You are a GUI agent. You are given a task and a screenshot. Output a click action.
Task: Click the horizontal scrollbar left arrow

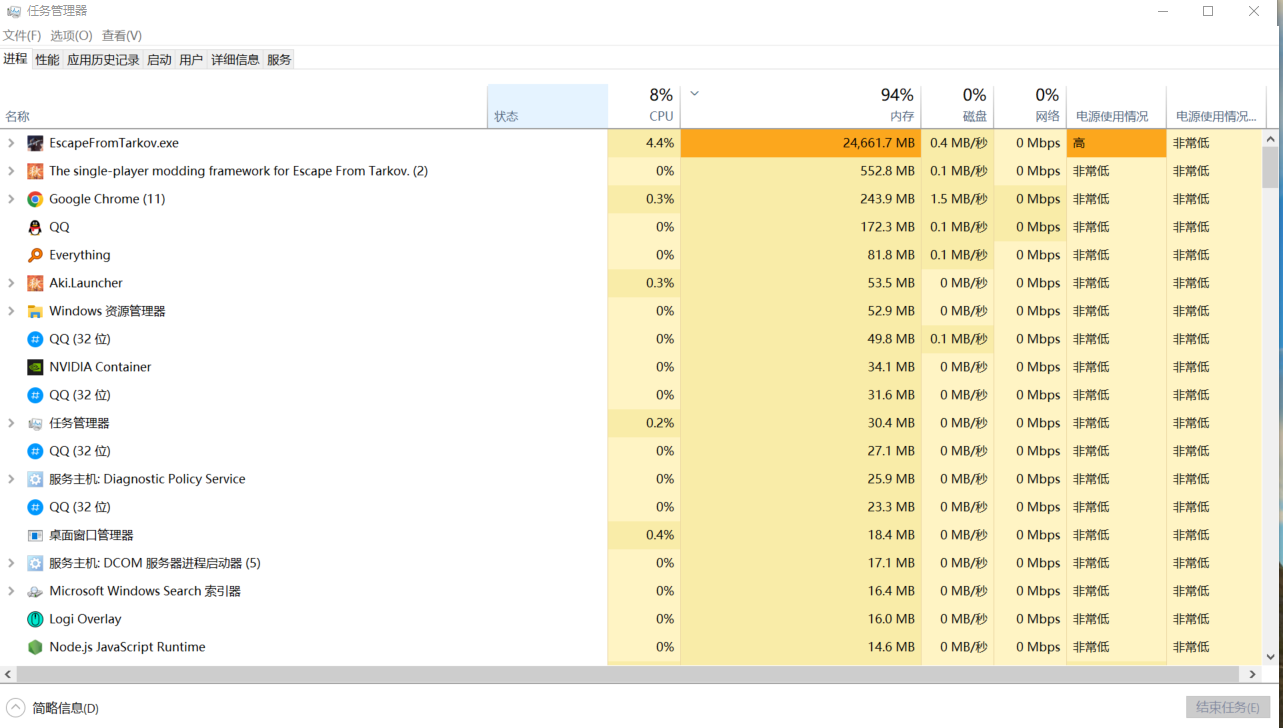(x=8, y=675)
